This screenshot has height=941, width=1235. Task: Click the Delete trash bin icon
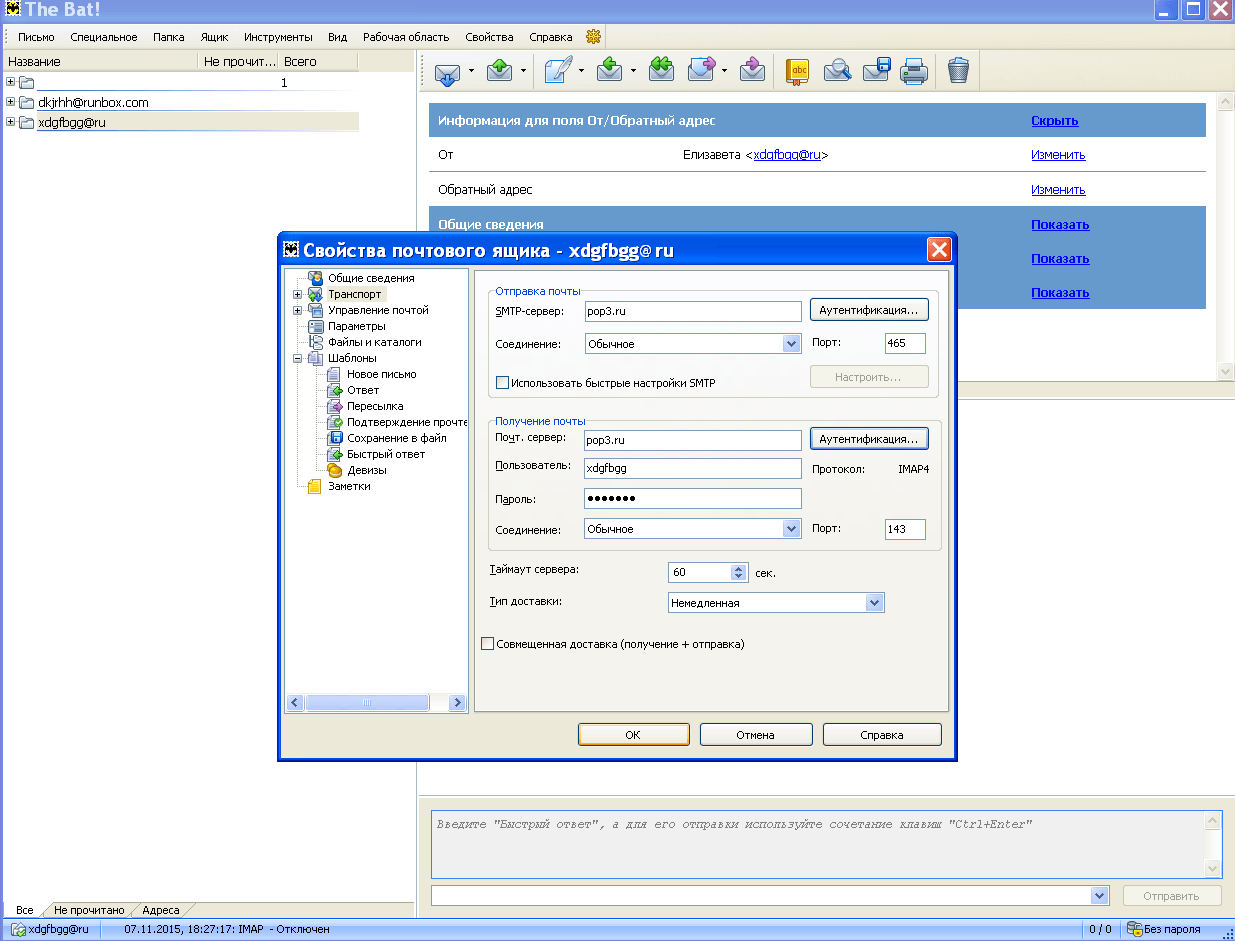click(958, 71)
